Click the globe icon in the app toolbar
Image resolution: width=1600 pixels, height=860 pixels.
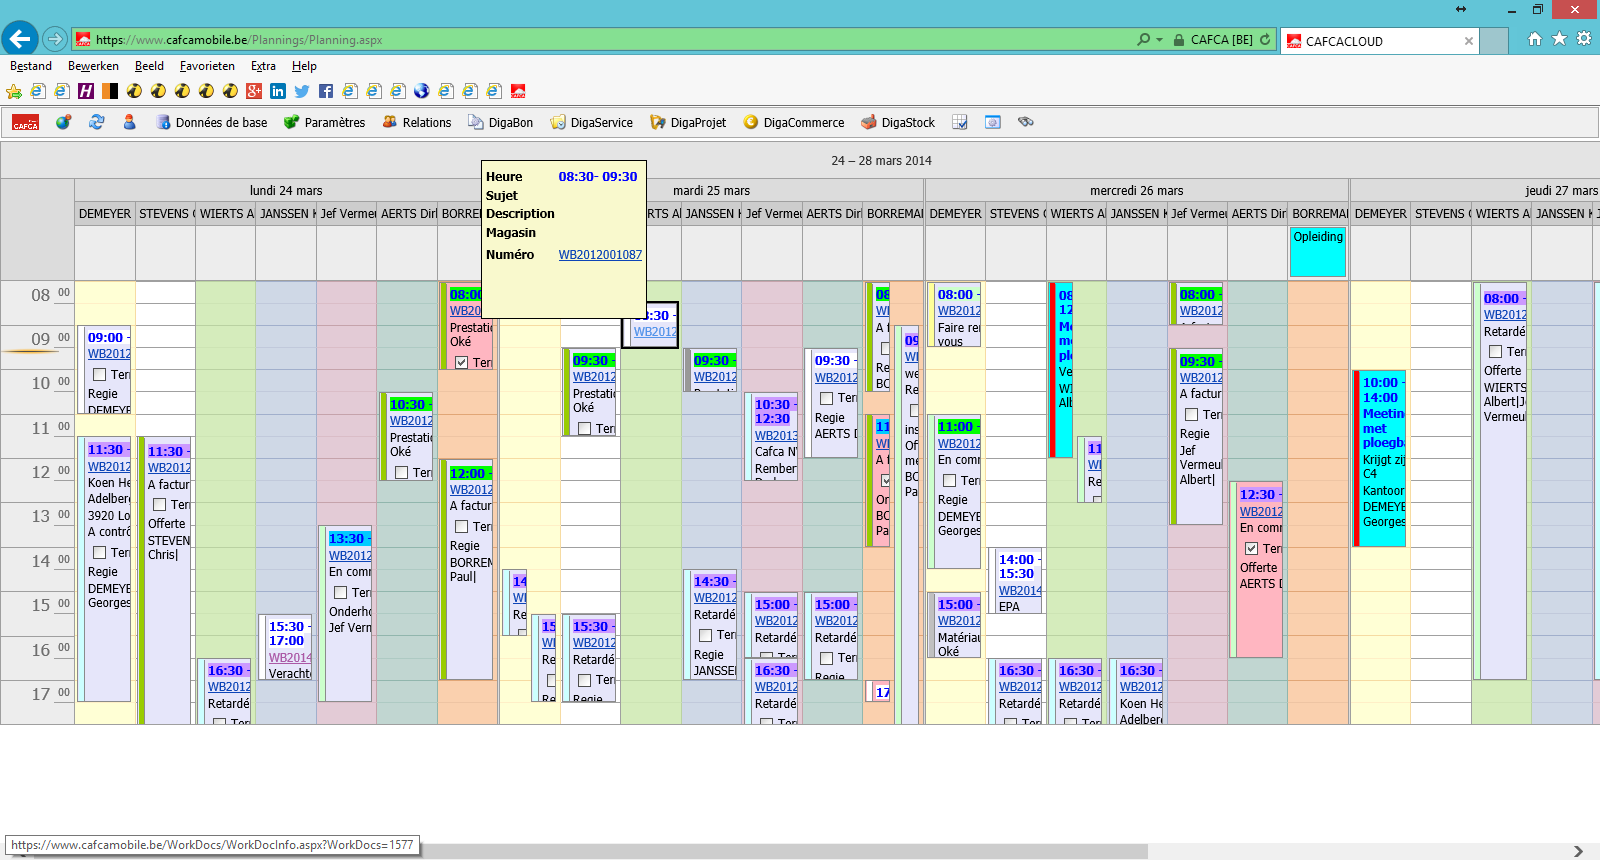(x=64, y=122)
